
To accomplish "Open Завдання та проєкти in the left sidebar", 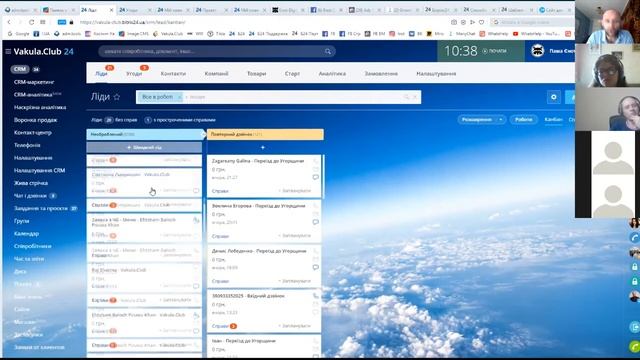I will (40, 208).
